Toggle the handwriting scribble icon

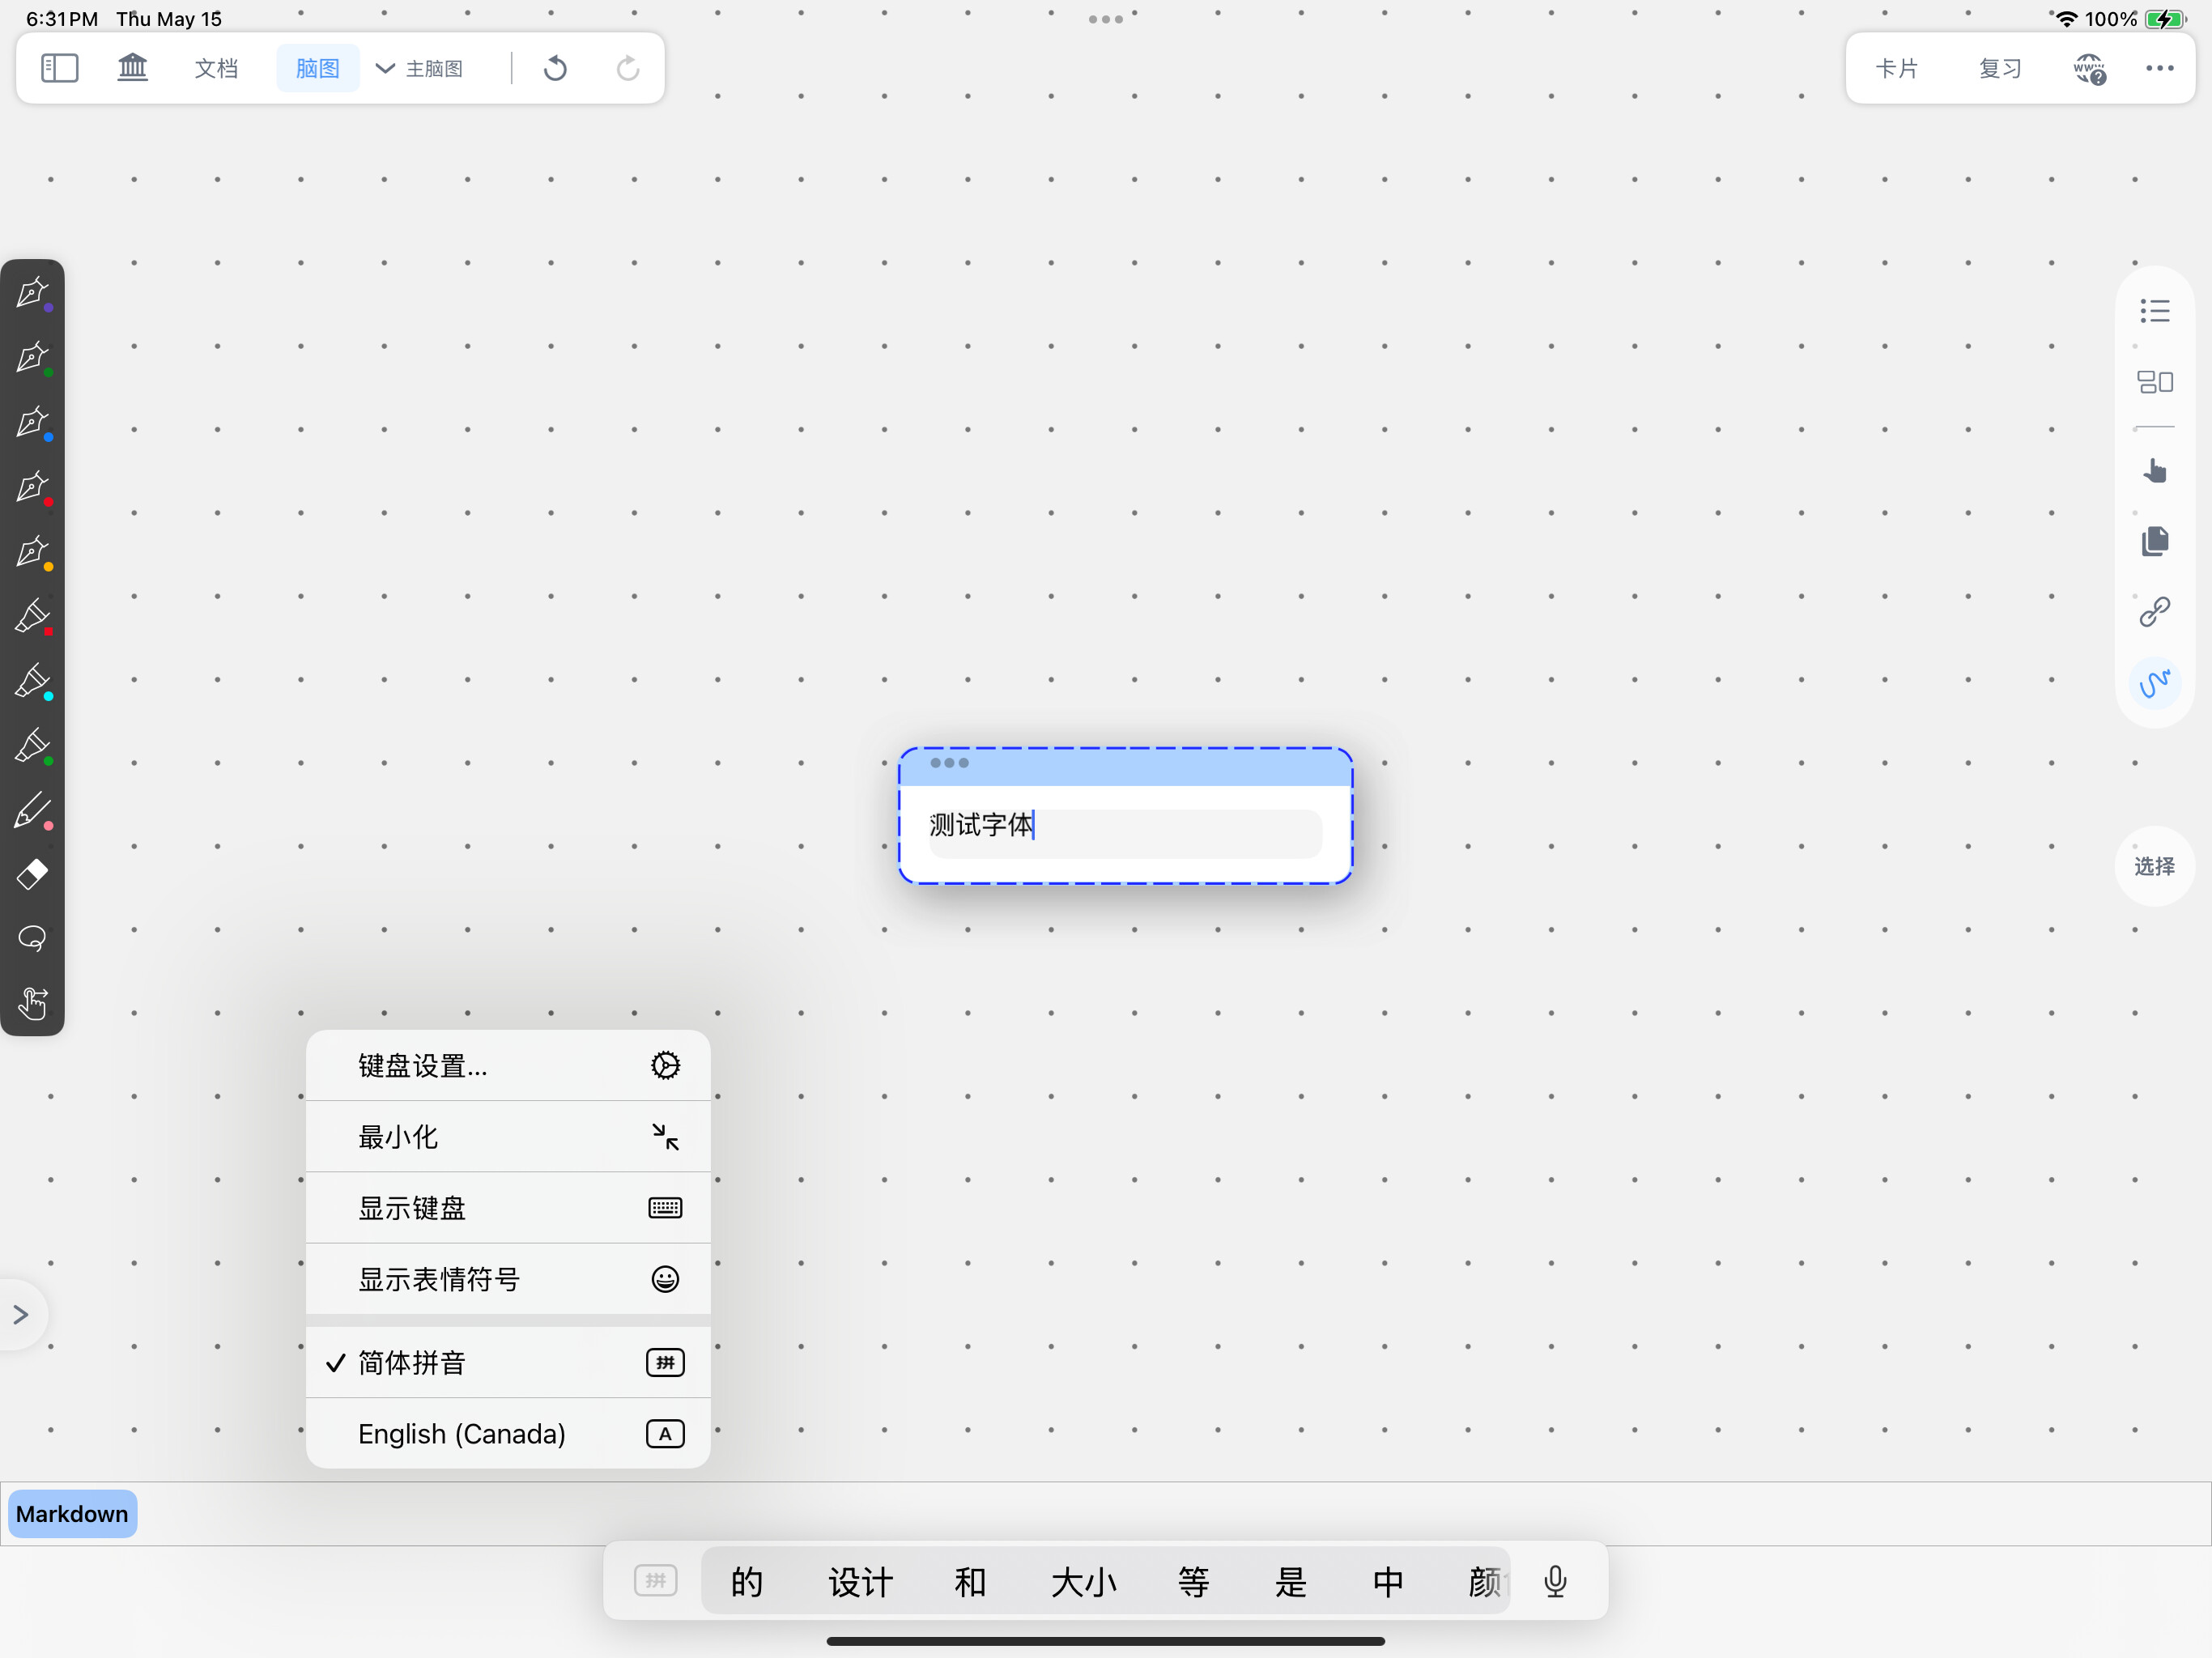coord(2155,683)
